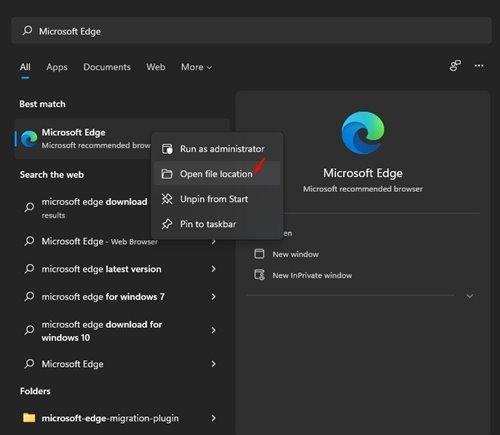500x435 pixels.
Task: Select Pin to taskbar menu entry
Action: 217,224
